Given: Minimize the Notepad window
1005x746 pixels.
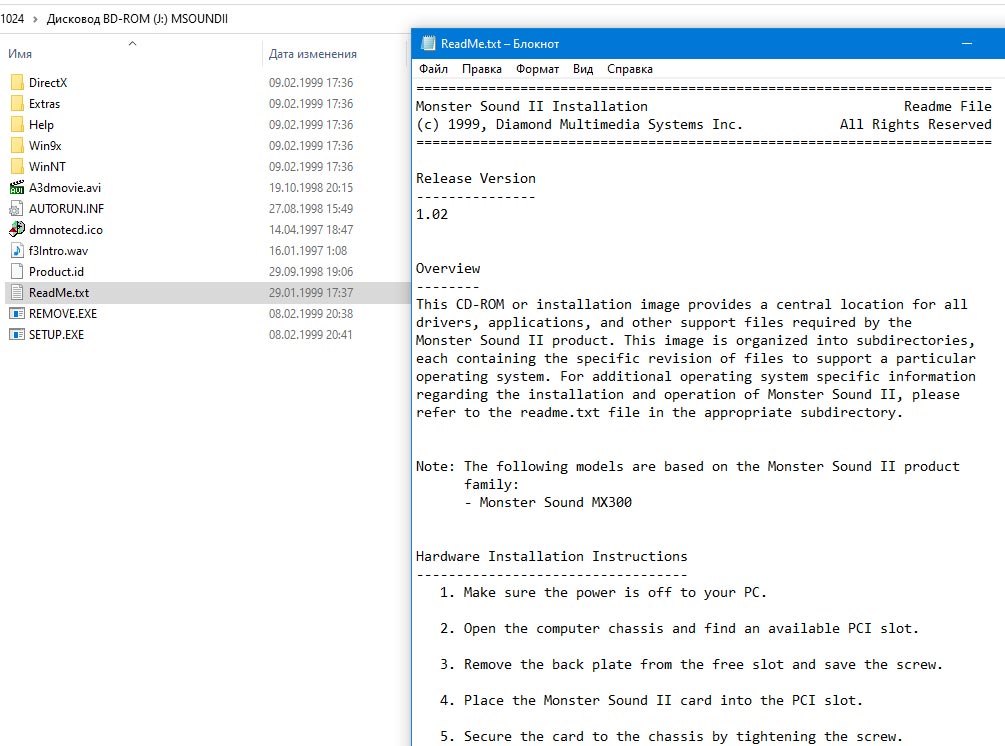Looking at the screenshot, I should (x=967, y=44).
